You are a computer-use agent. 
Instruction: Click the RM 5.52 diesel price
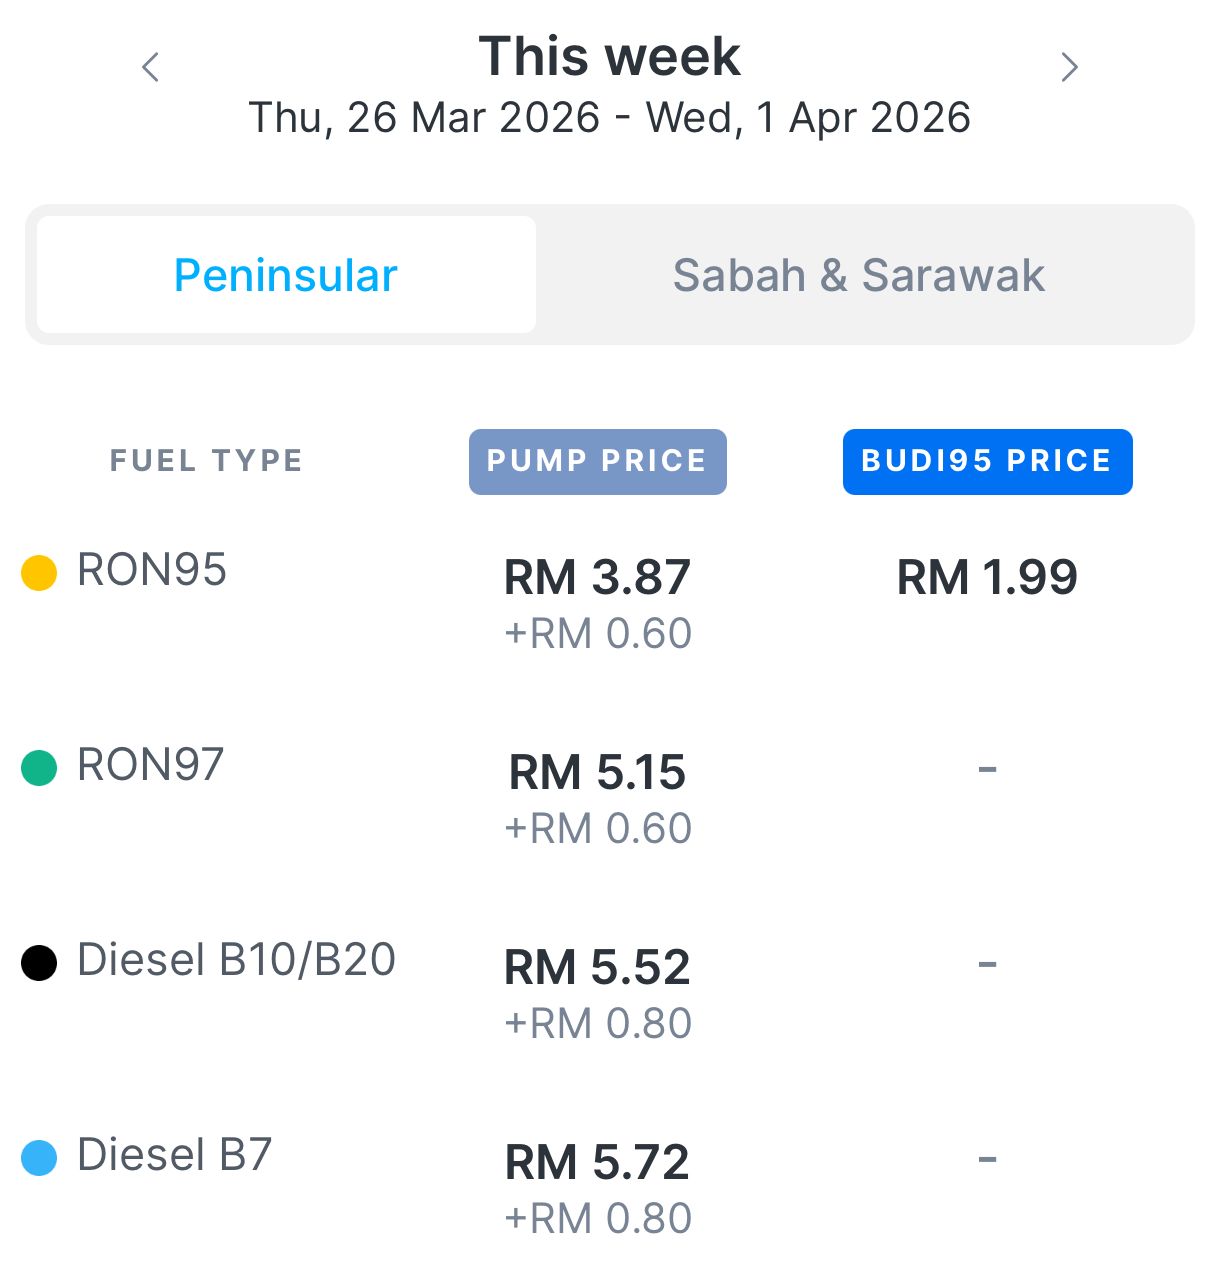tap(597, 968)
